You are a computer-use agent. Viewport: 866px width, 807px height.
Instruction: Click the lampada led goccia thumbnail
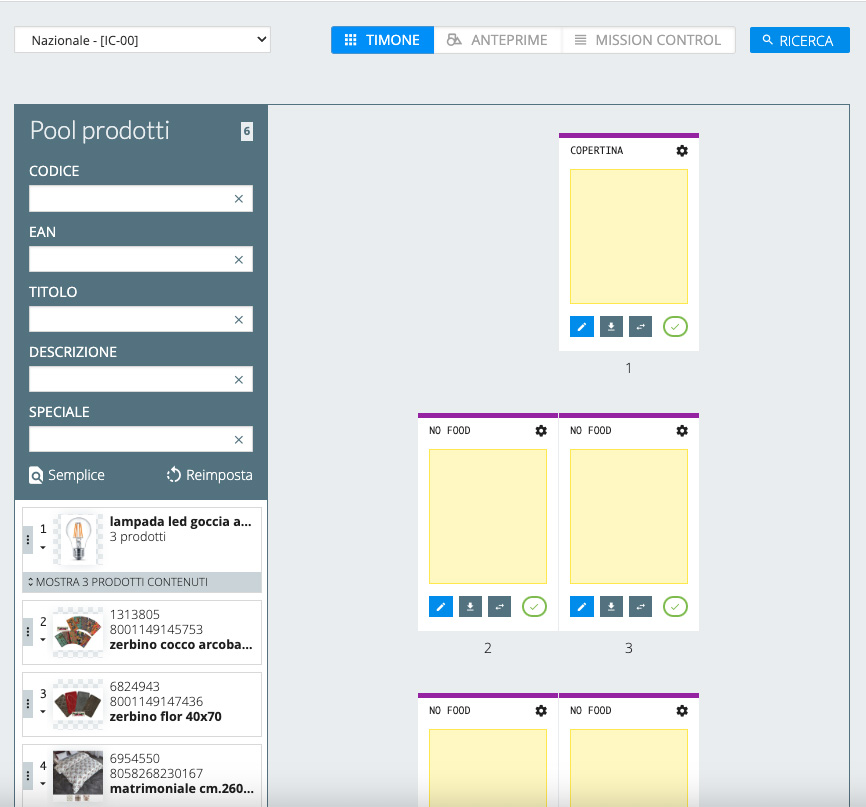pyautogui.click(x=78, y=540)
